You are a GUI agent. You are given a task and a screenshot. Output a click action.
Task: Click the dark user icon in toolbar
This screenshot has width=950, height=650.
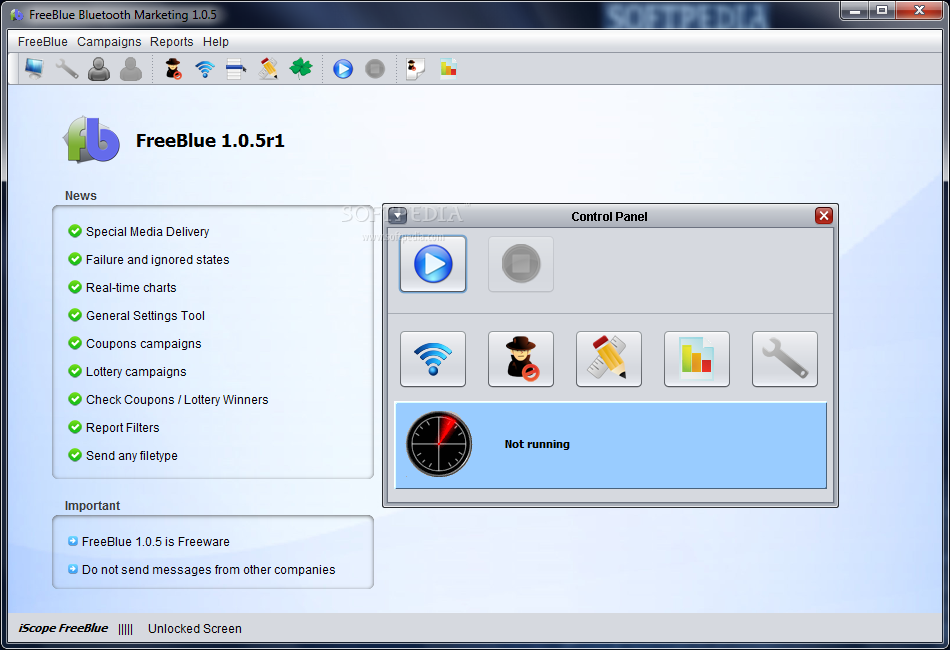tap(99, 68)
